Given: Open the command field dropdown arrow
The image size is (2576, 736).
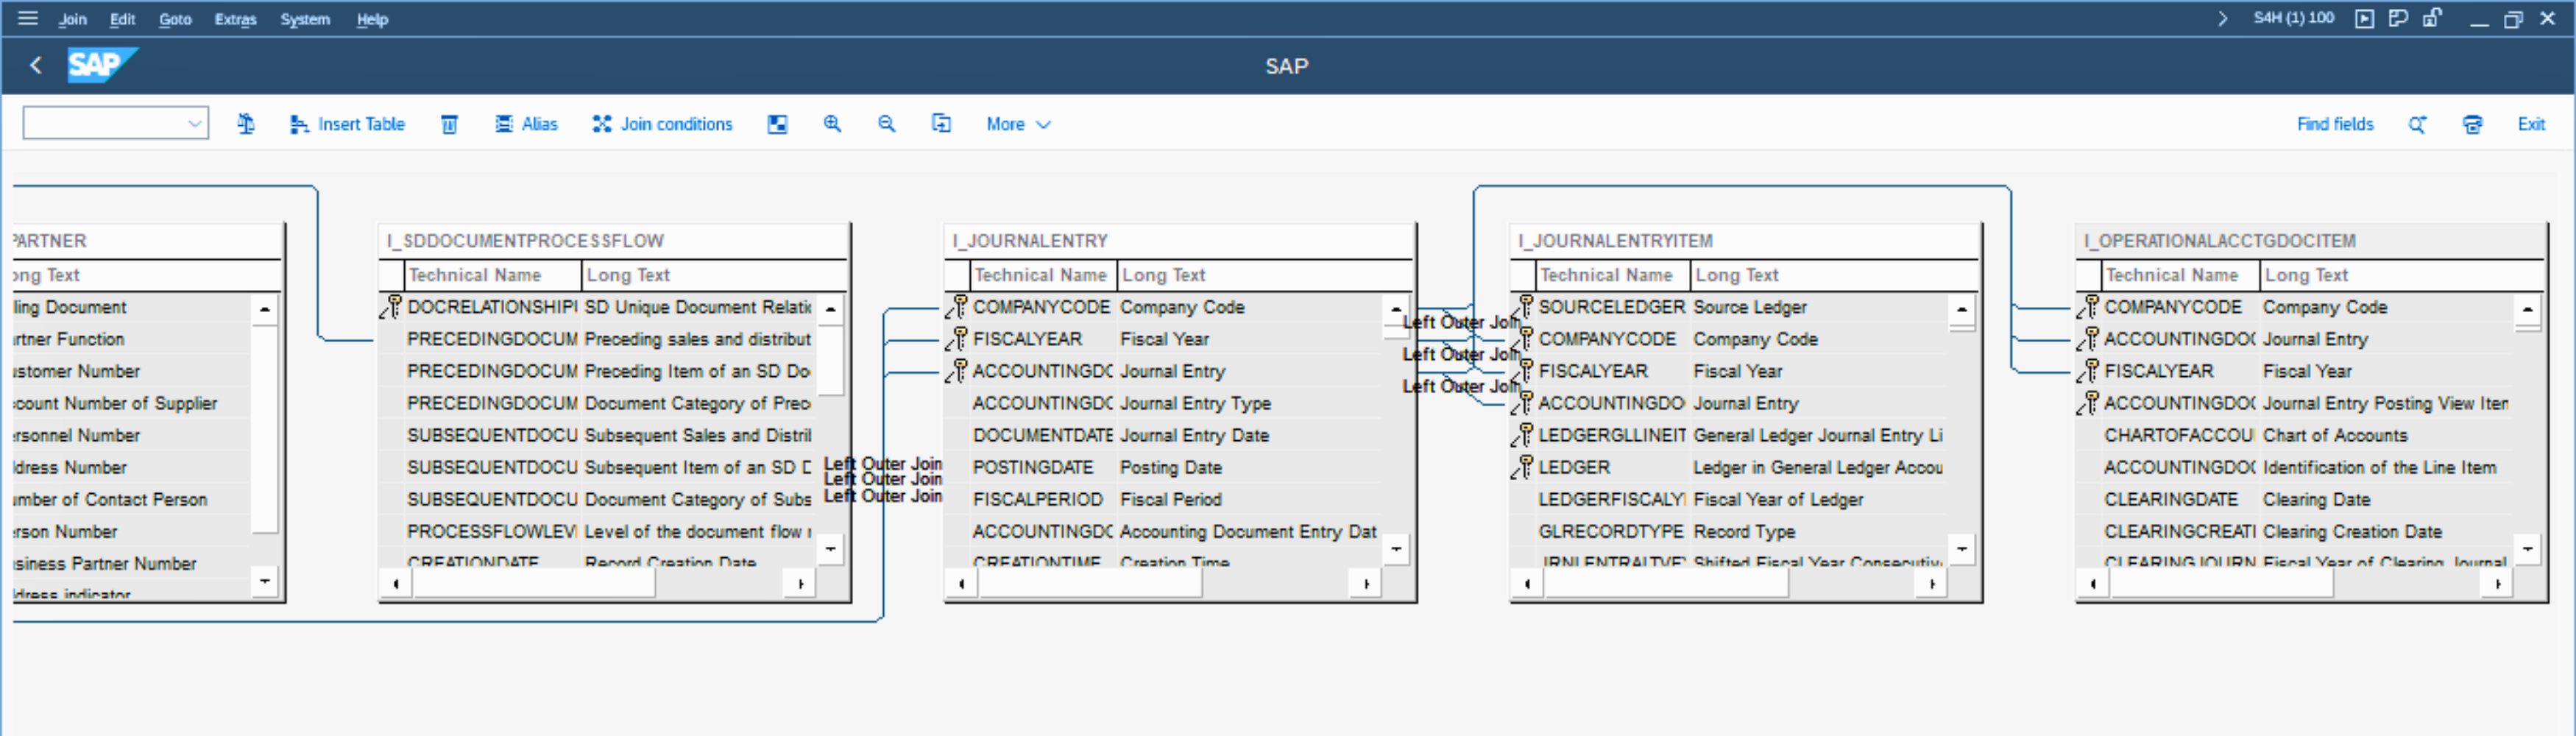Looking at the screenshot, I should click(x=194, y=124).
